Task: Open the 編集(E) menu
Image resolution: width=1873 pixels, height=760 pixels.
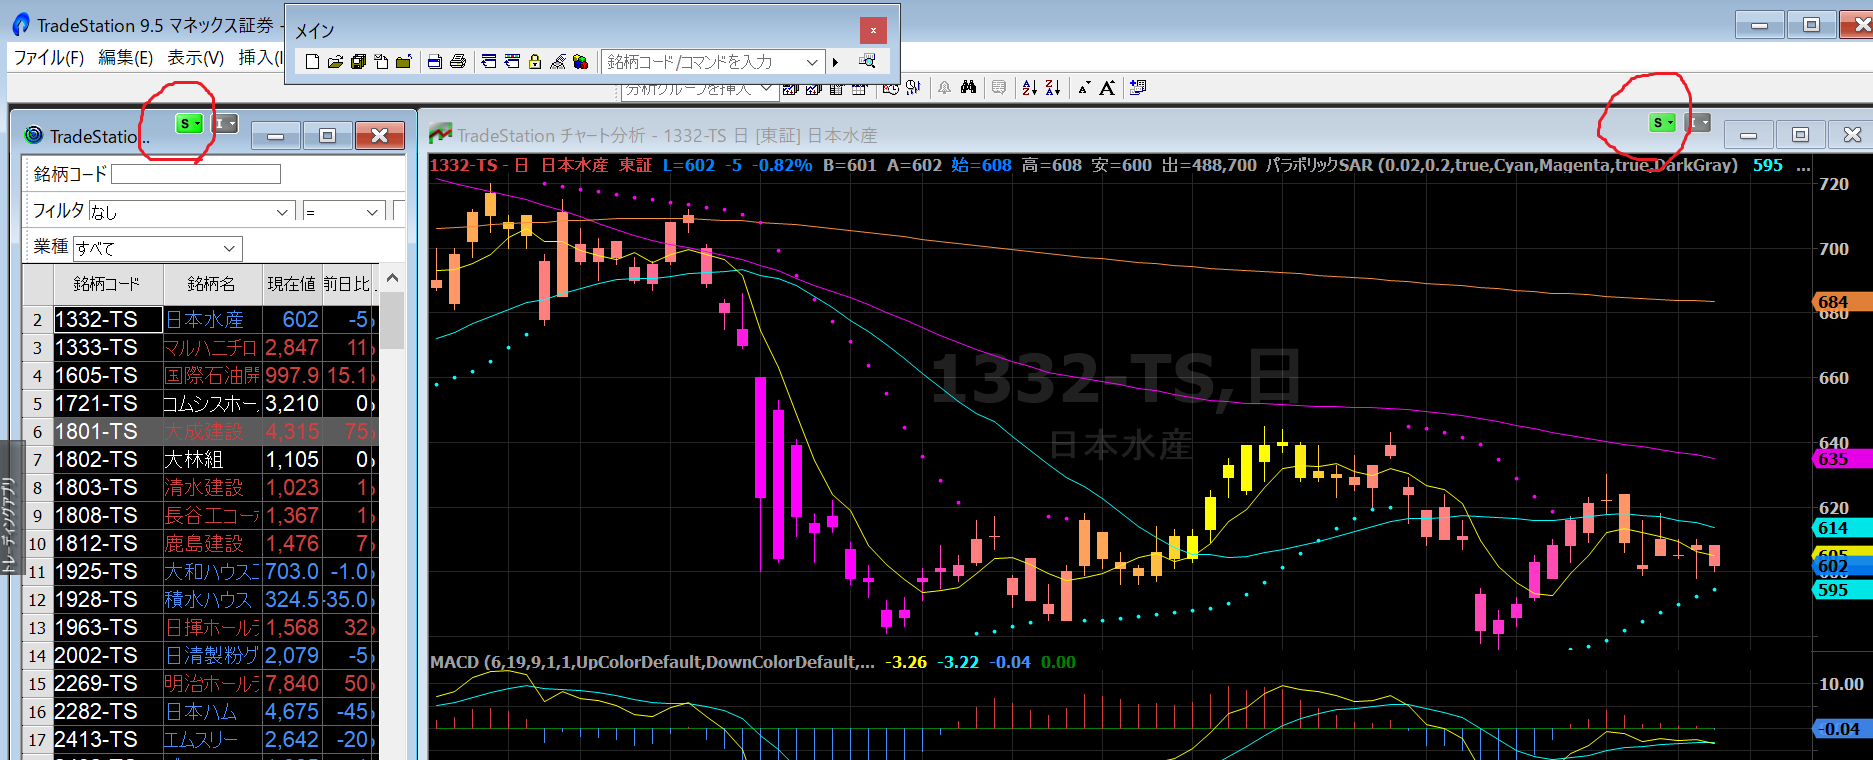Action: coord(125,58)
